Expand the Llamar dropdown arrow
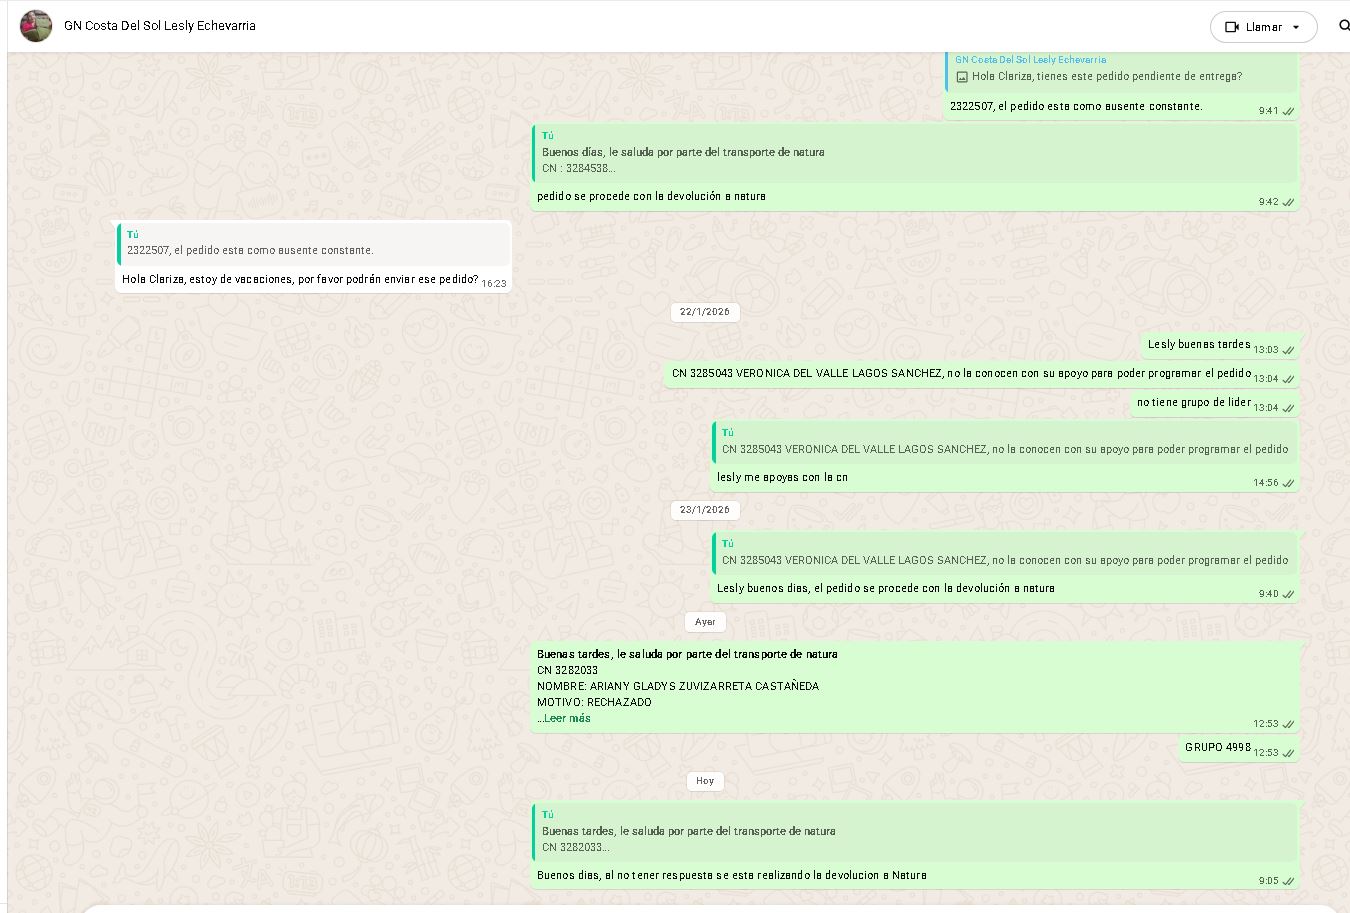The image size is (1350, 913). click(x=1296, y=27)
